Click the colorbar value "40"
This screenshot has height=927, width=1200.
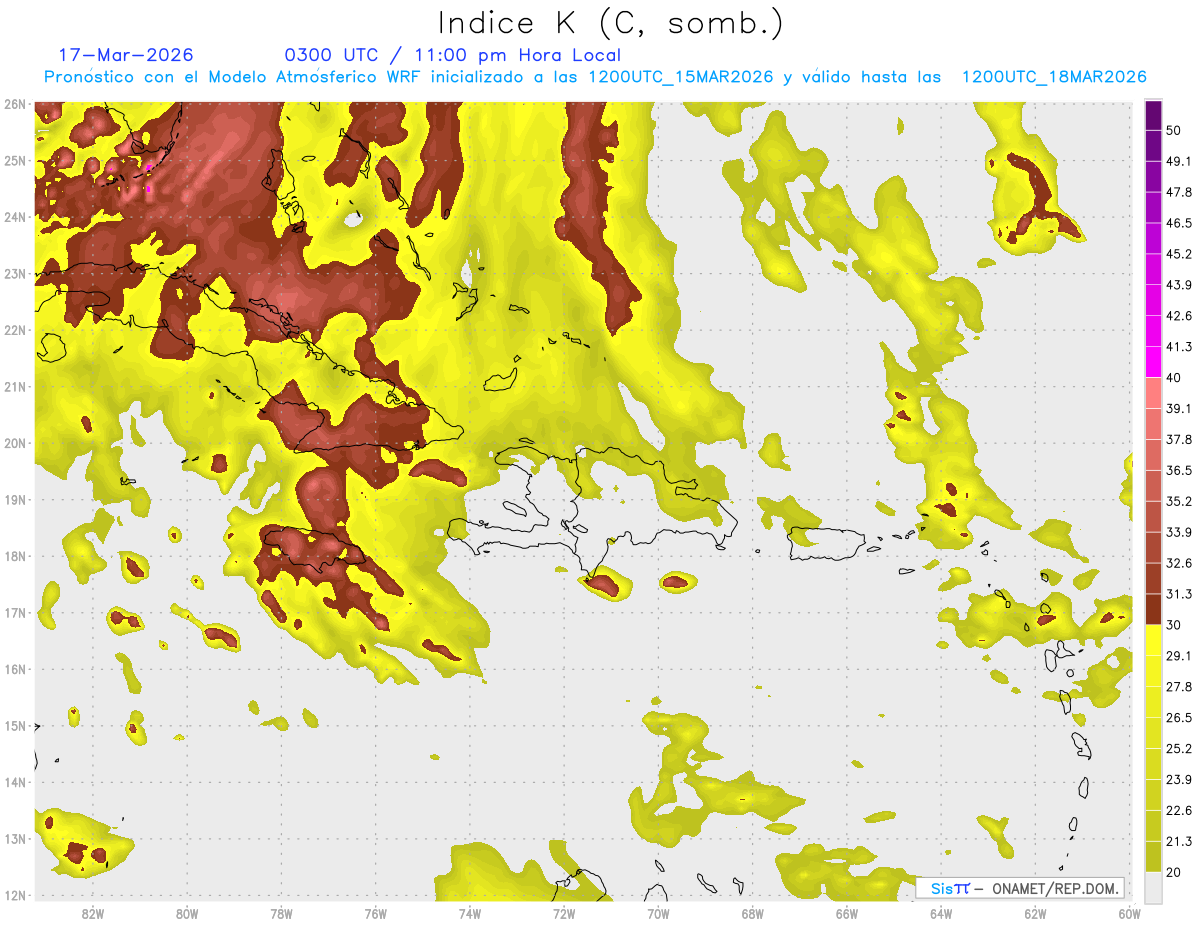1174,377
